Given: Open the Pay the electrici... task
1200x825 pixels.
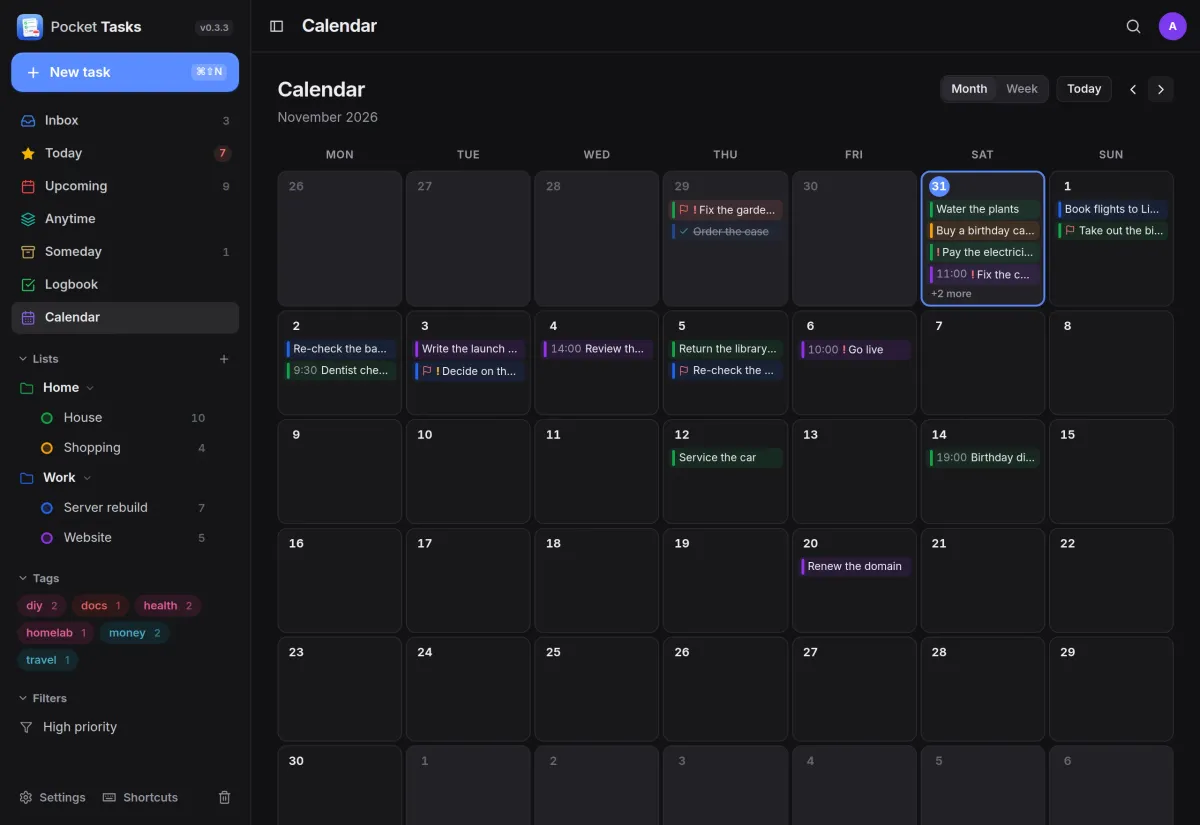Looking at the screenshot, I should click(984, 253).
